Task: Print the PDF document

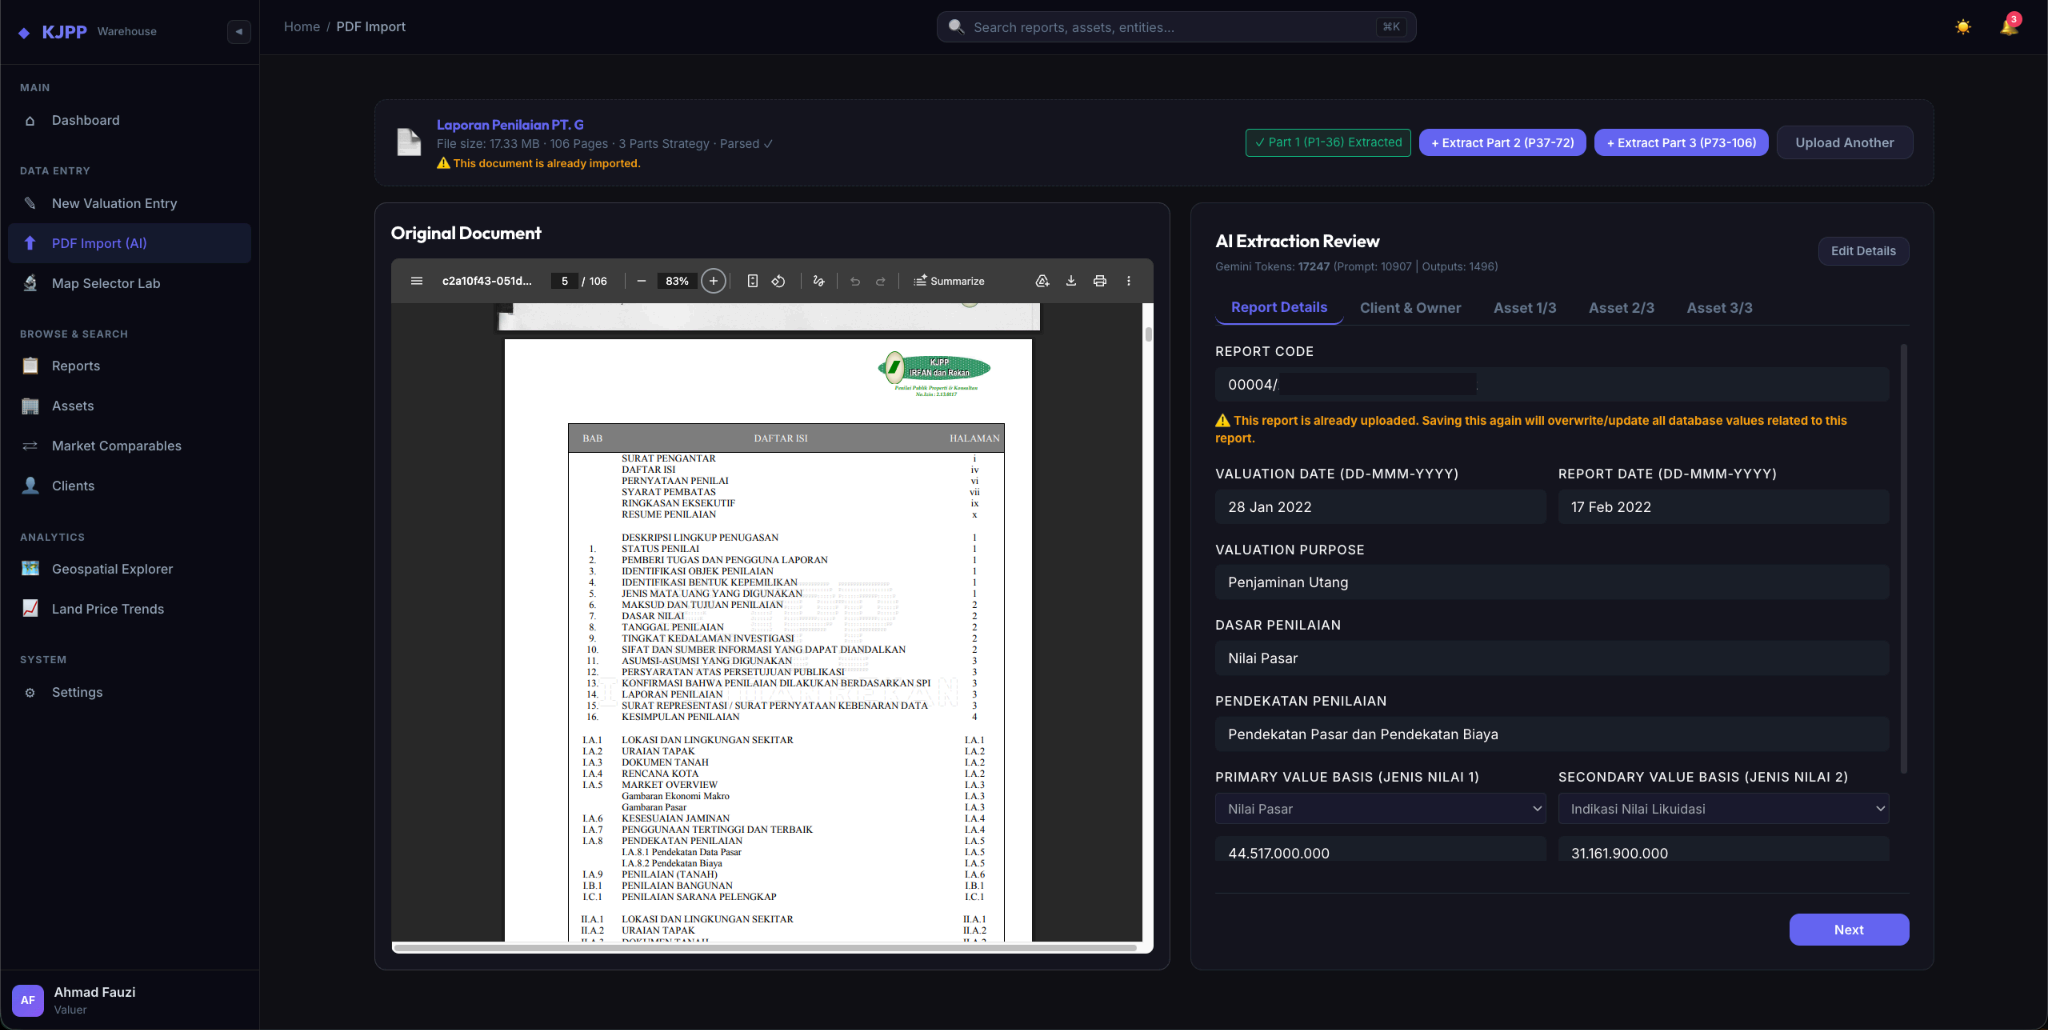Action: tap(1100, 281)
